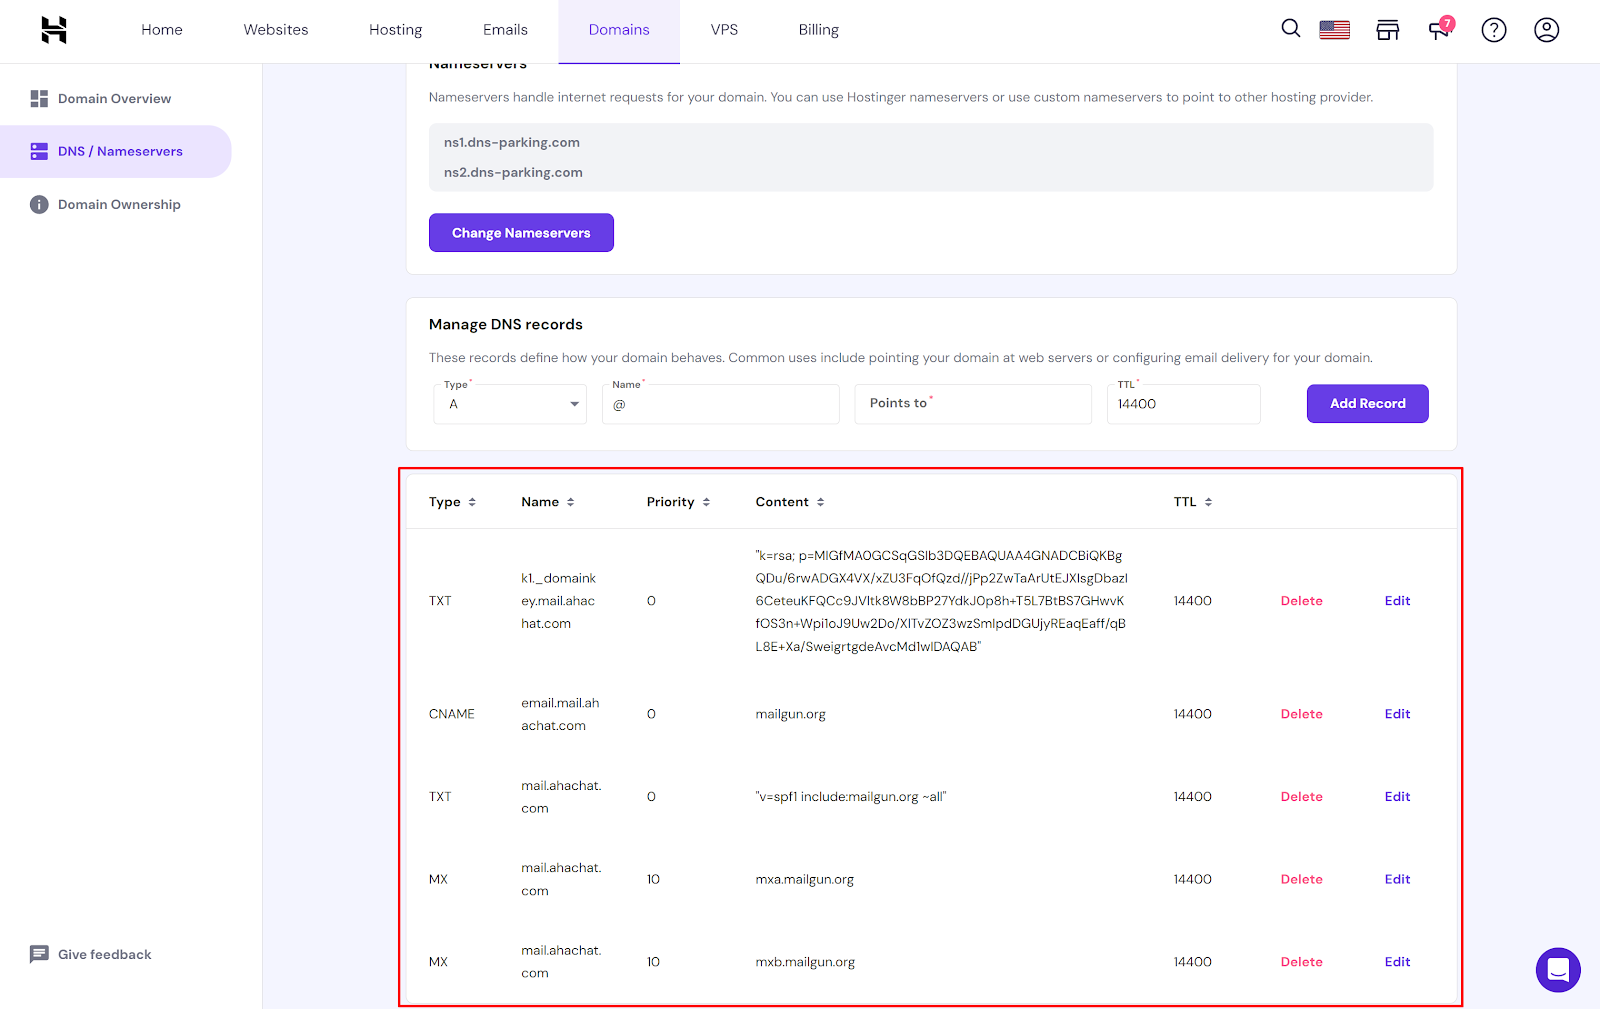Edit the SPF TXT record
The image size is (1600, 1009).
point(1397,797)
